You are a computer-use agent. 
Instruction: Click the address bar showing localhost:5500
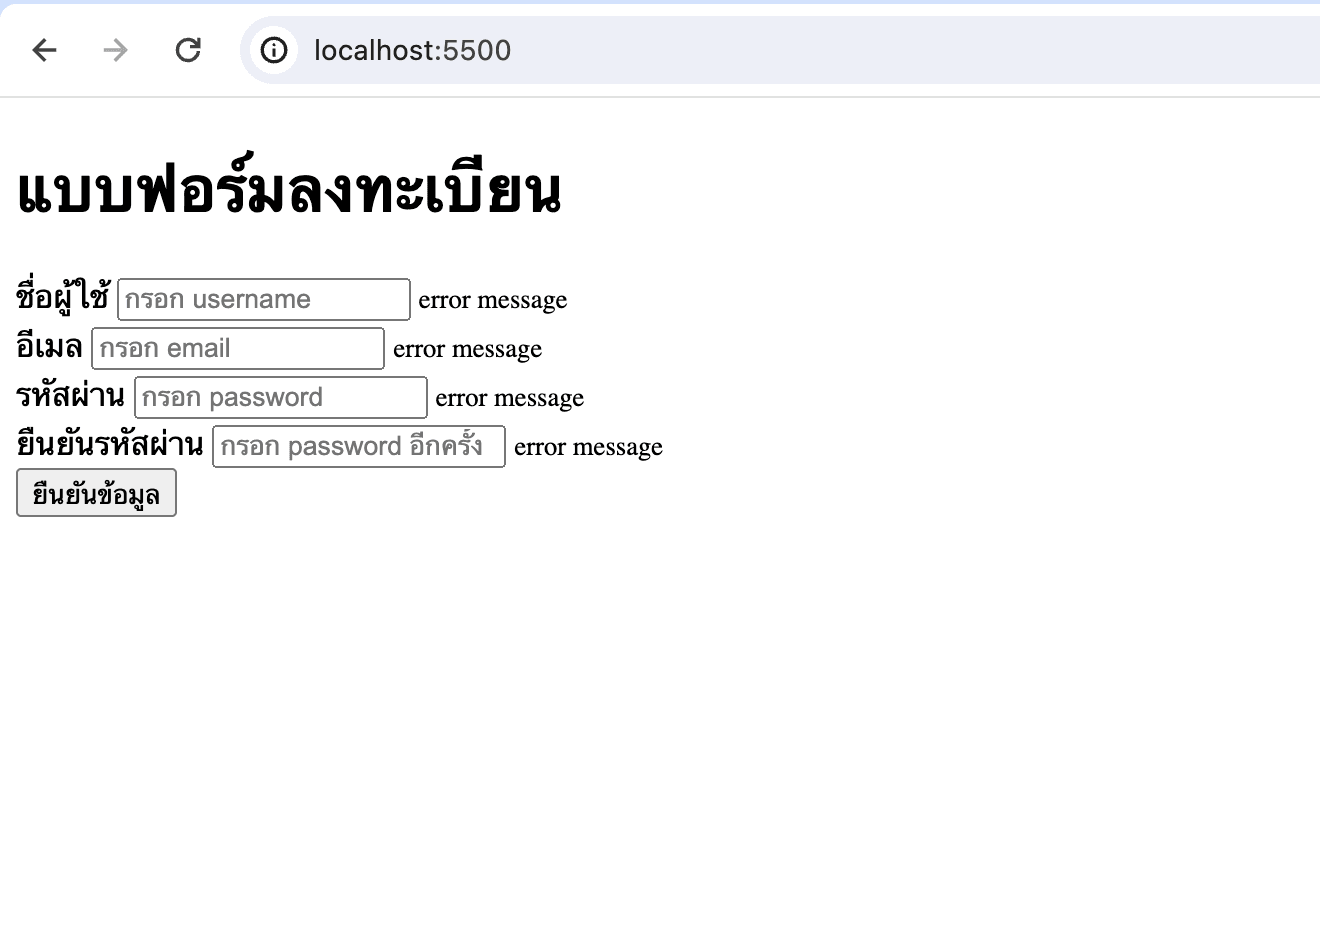(600, 50)
